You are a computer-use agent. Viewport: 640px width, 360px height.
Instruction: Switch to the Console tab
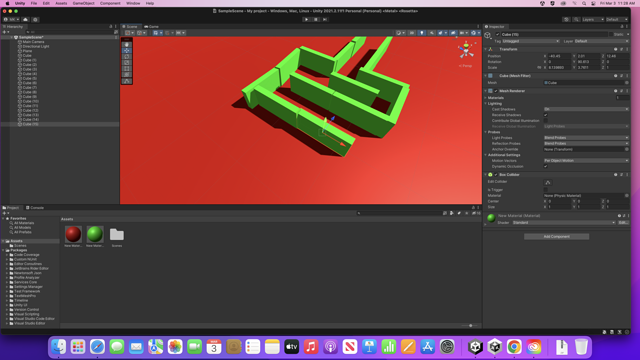(x=35, y=208)
